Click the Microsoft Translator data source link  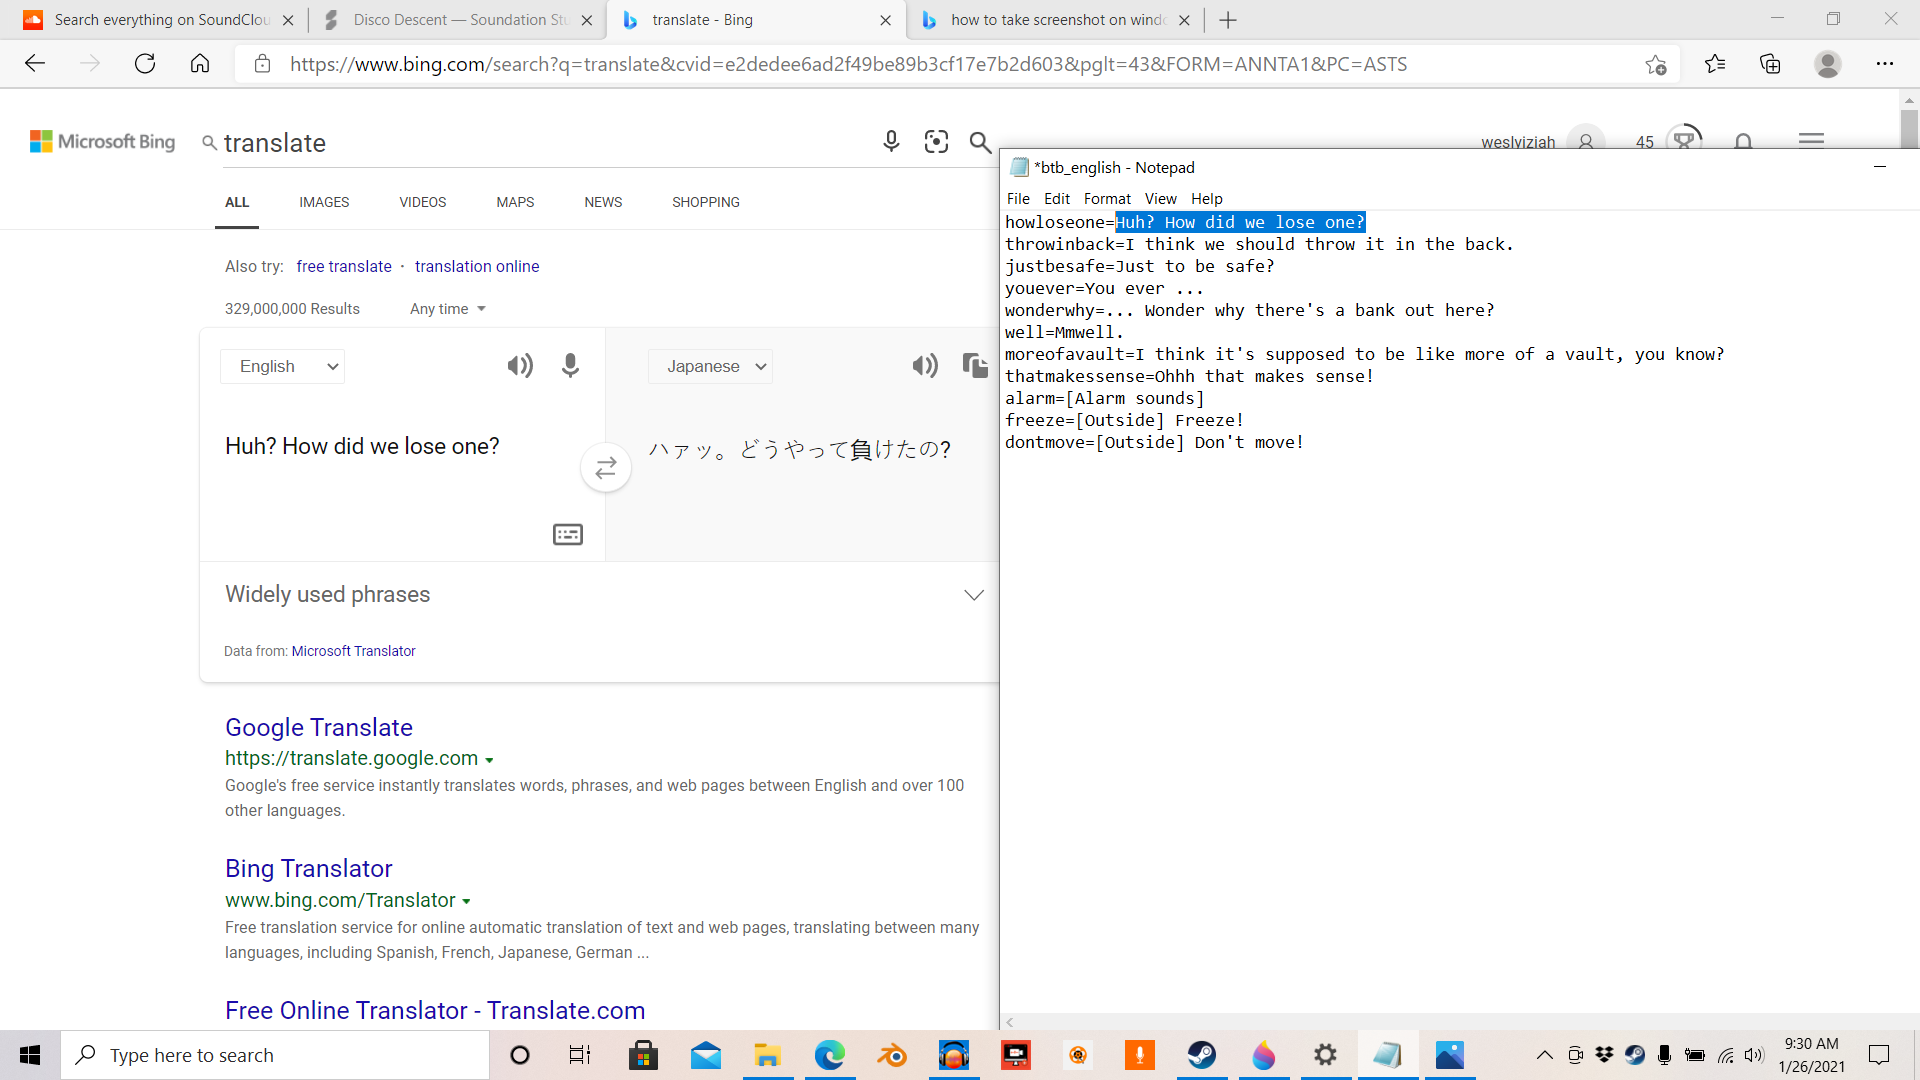(x=353, y=651)
